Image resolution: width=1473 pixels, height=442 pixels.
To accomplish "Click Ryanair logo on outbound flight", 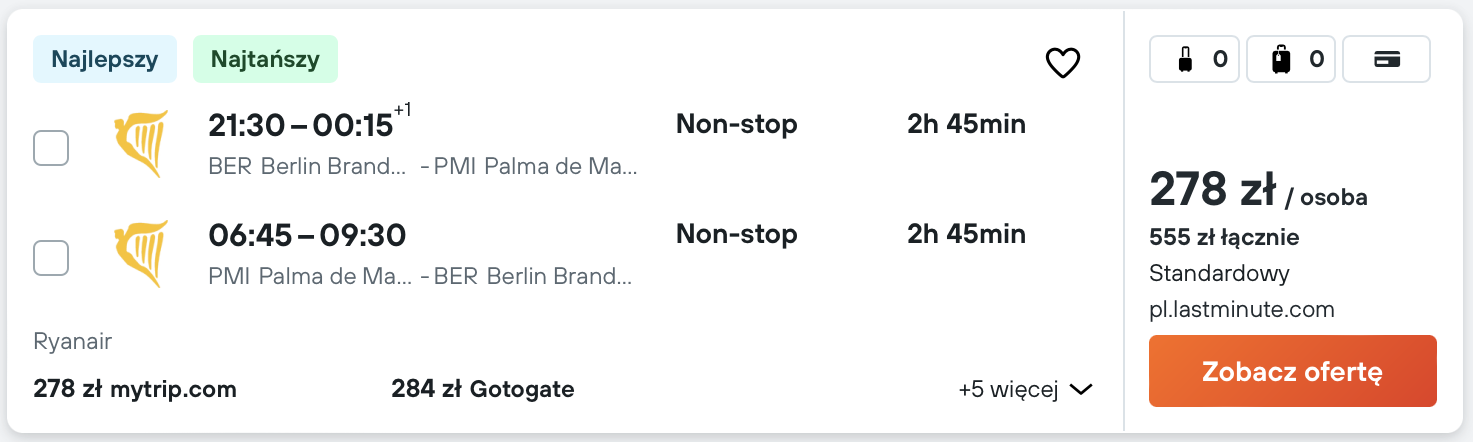I will (x=141, y=144).
